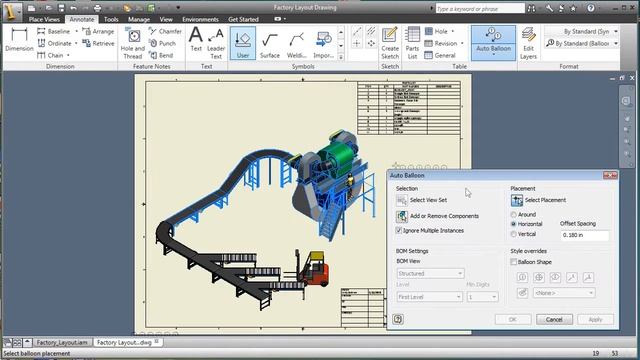640x360 pixels.
Task: Select the Punch note tool
Action: 162,43
